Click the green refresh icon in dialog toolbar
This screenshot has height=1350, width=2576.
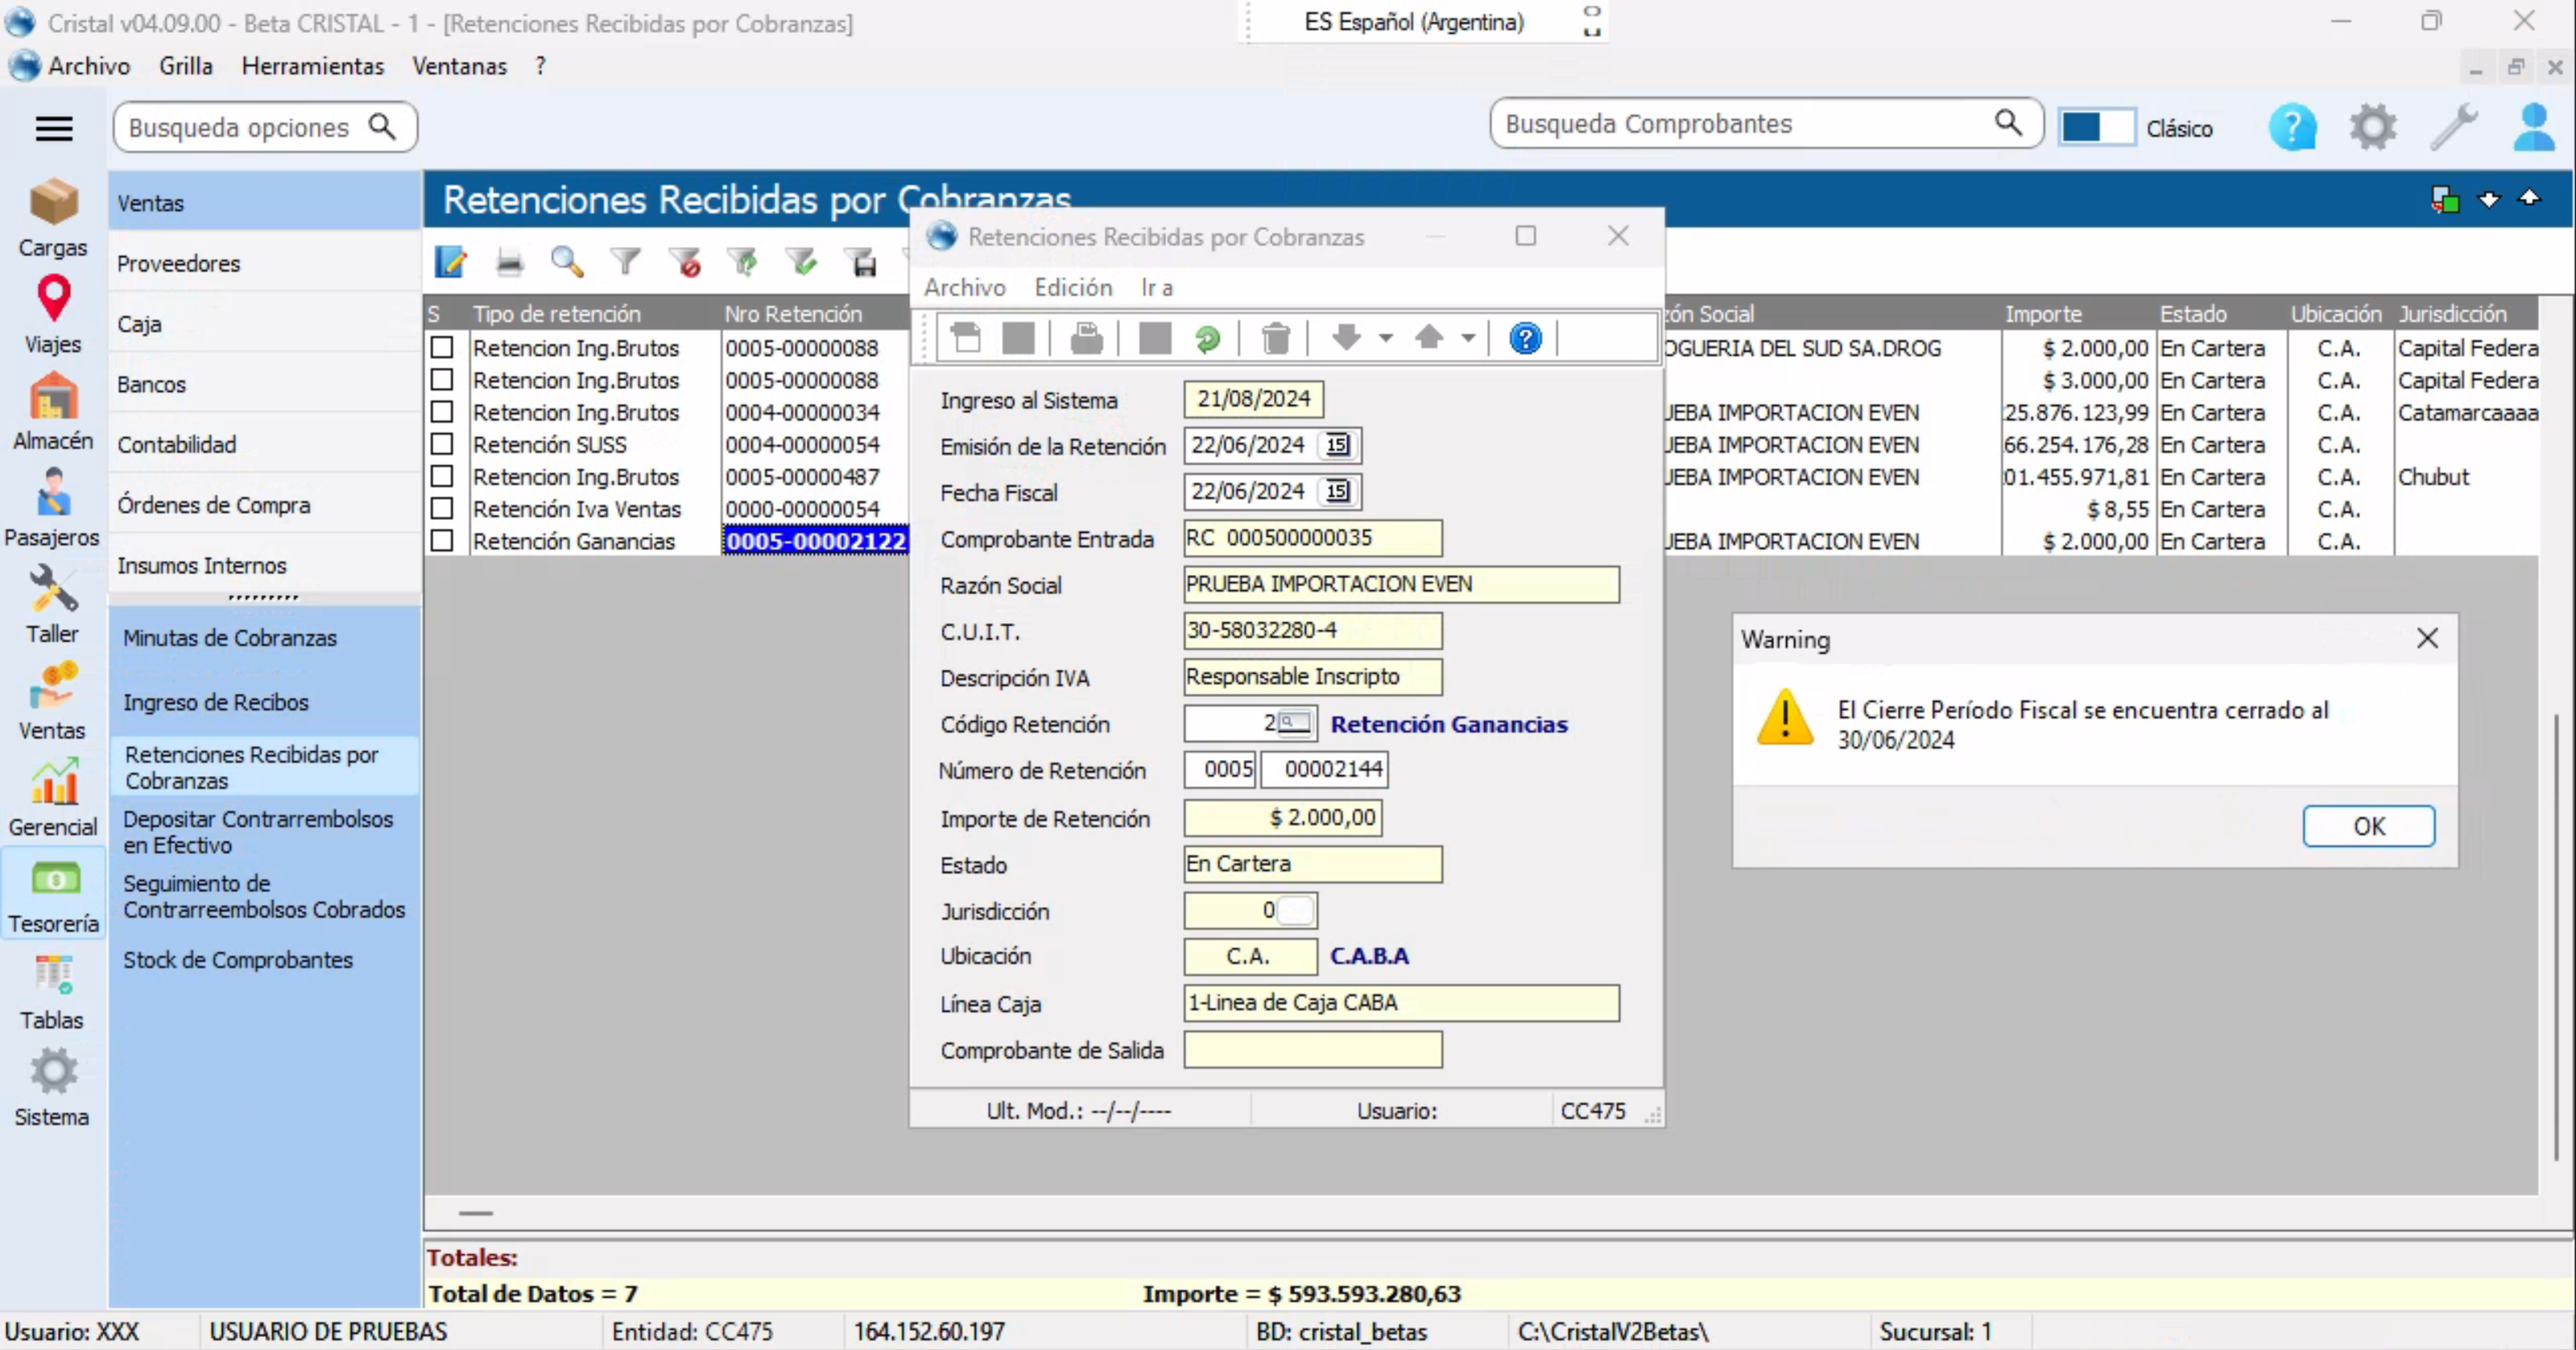pyautogui.click(x=1207, y=339)
